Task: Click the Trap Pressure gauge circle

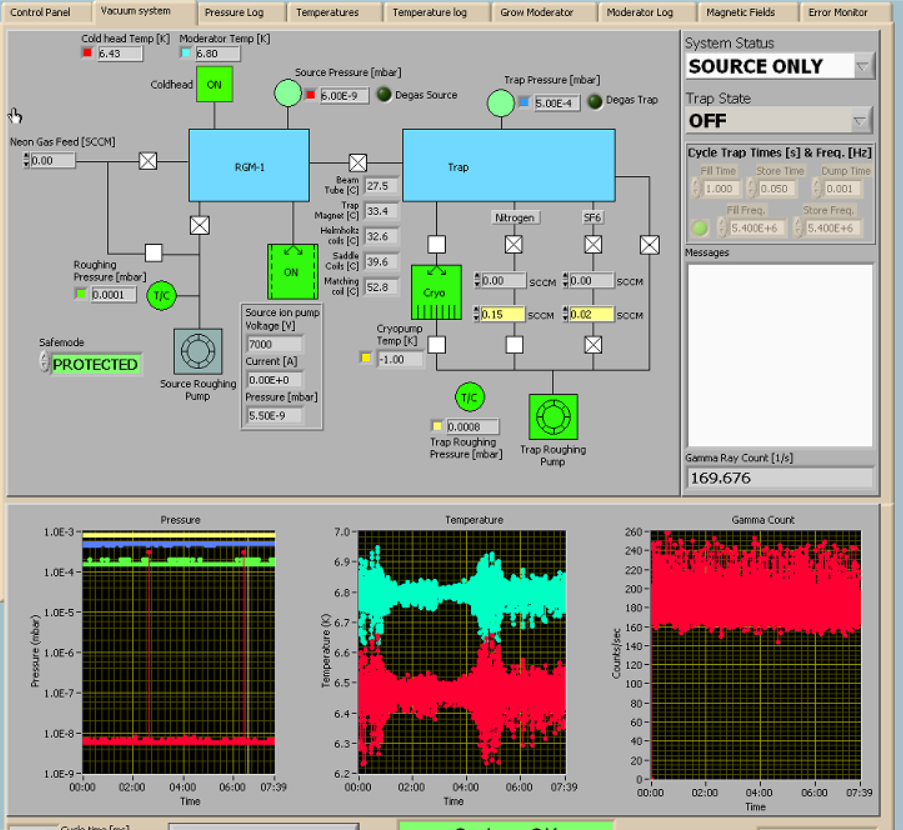Action: click(501, 102)
